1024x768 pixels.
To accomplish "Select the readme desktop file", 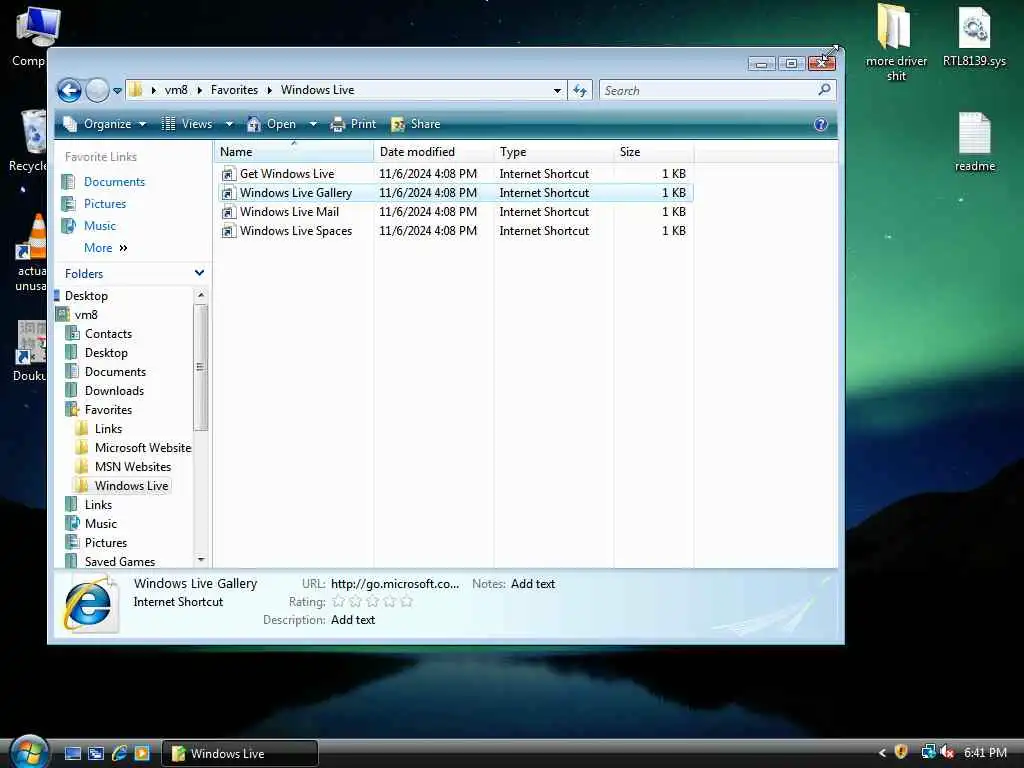I will coord(974,143).
